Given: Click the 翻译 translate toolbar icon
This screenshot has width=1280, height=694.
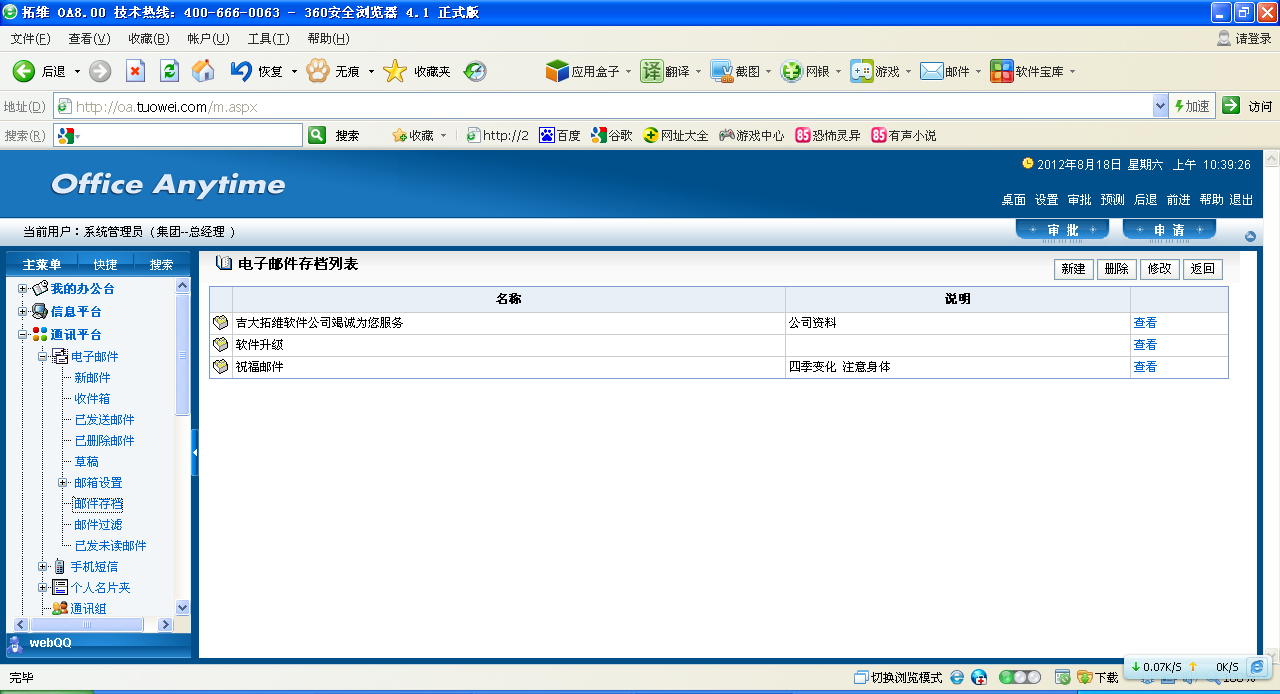Looking at the screenshot, I should coord(652,71).
